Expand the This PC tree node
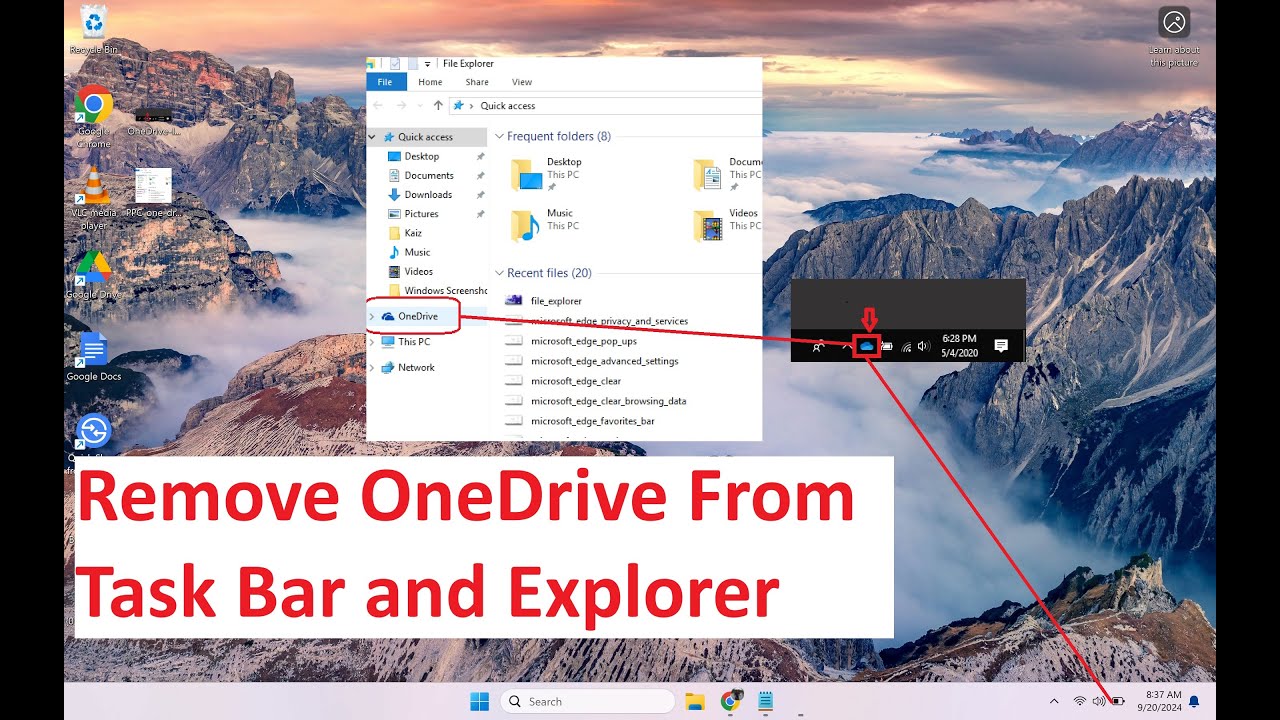1280x720 pixels. 372,342
